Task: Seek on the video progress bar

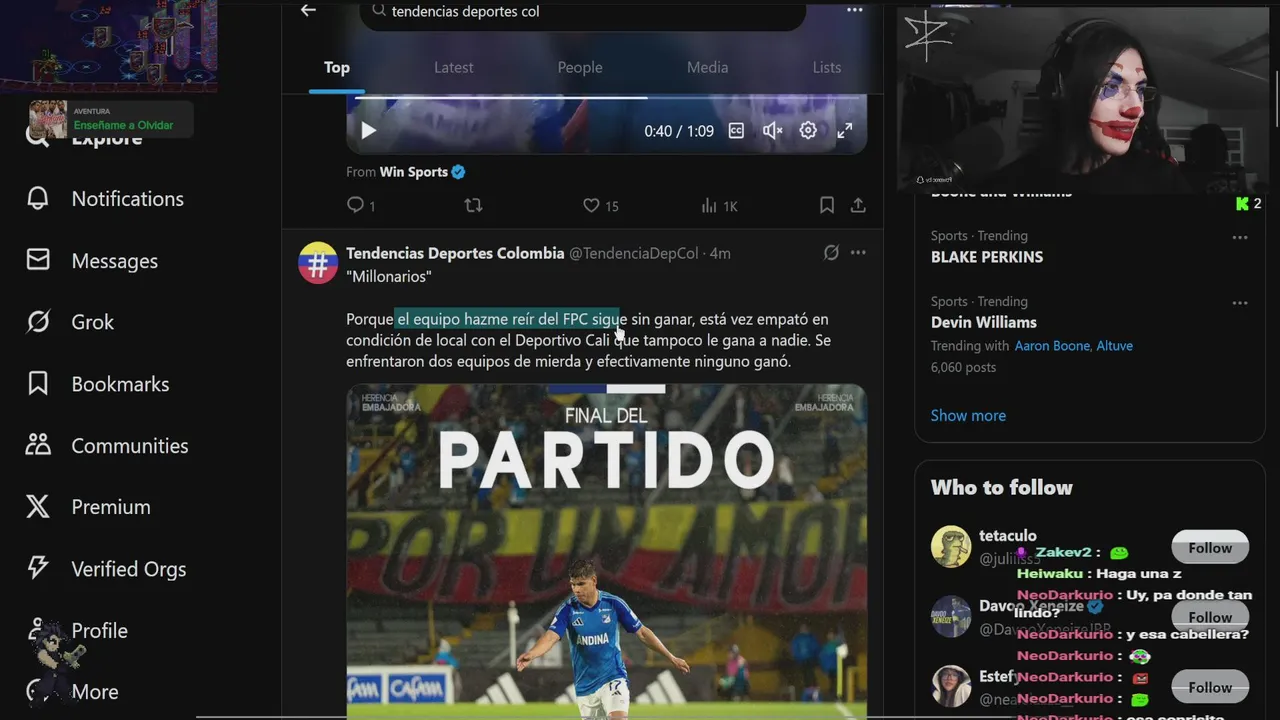Action: (607, 98)
